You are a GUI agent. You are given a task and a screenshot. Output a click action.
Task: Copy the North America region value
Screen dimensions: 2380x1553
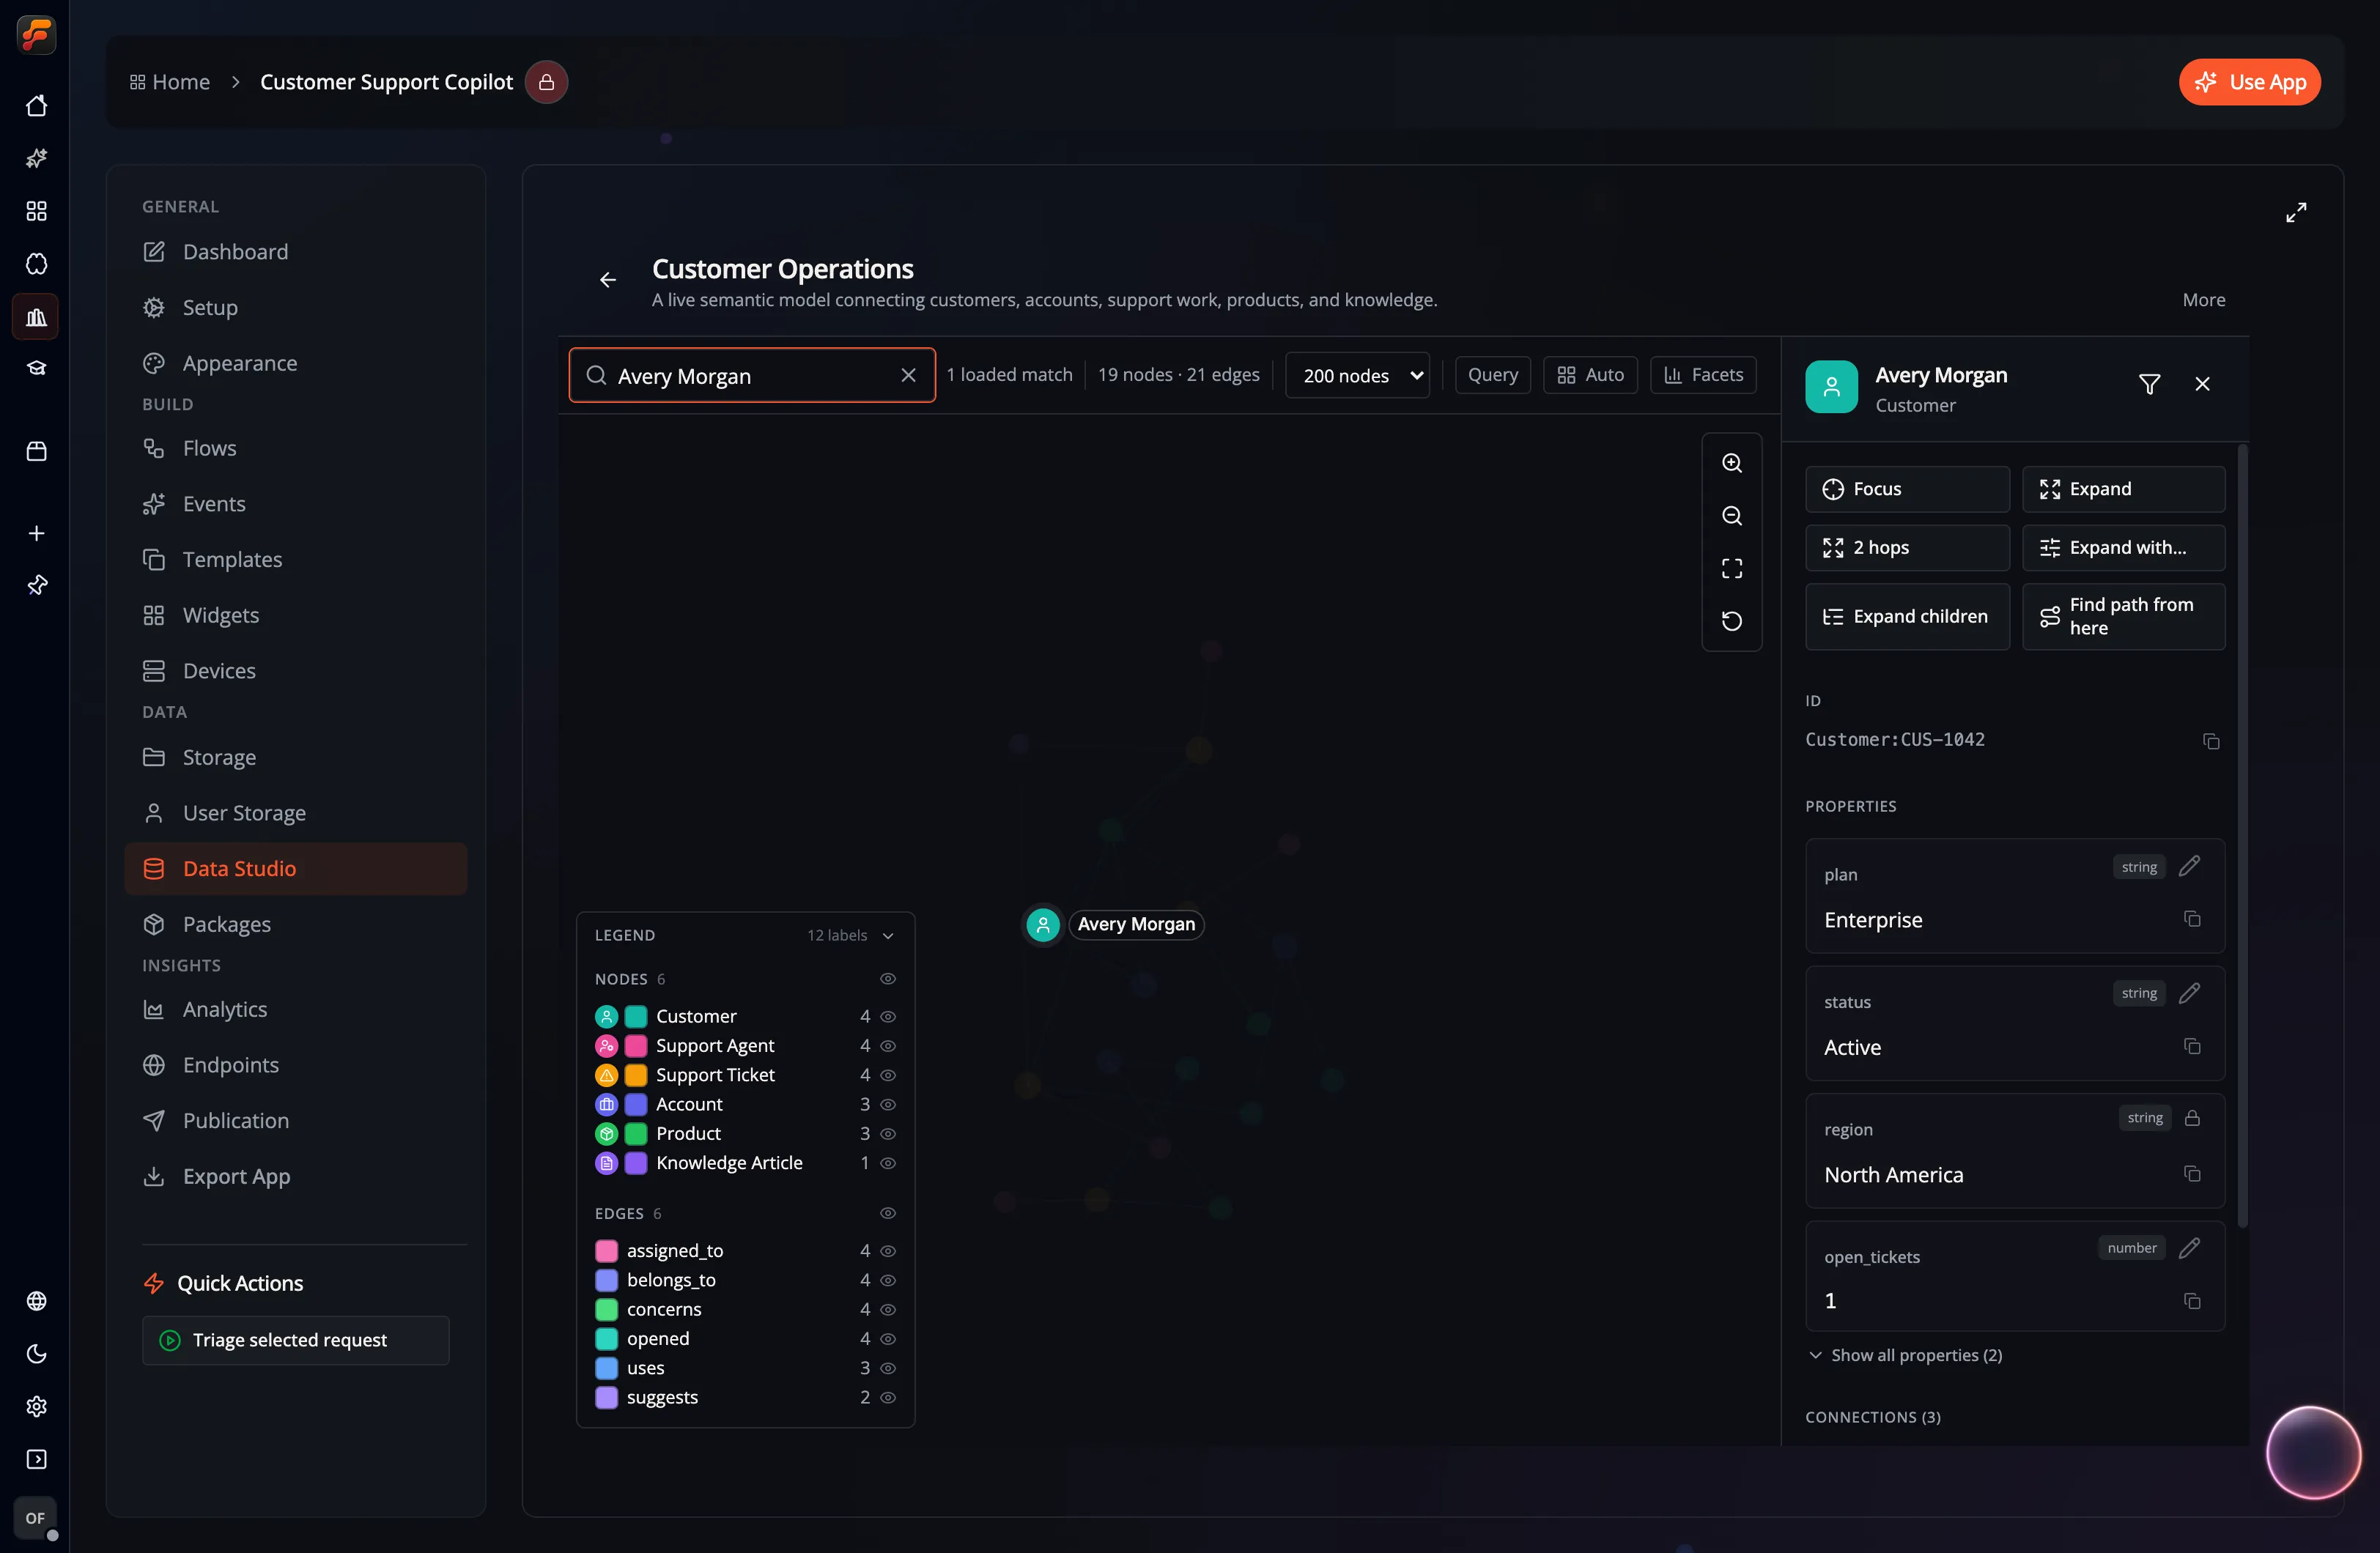[2192, 1174]
